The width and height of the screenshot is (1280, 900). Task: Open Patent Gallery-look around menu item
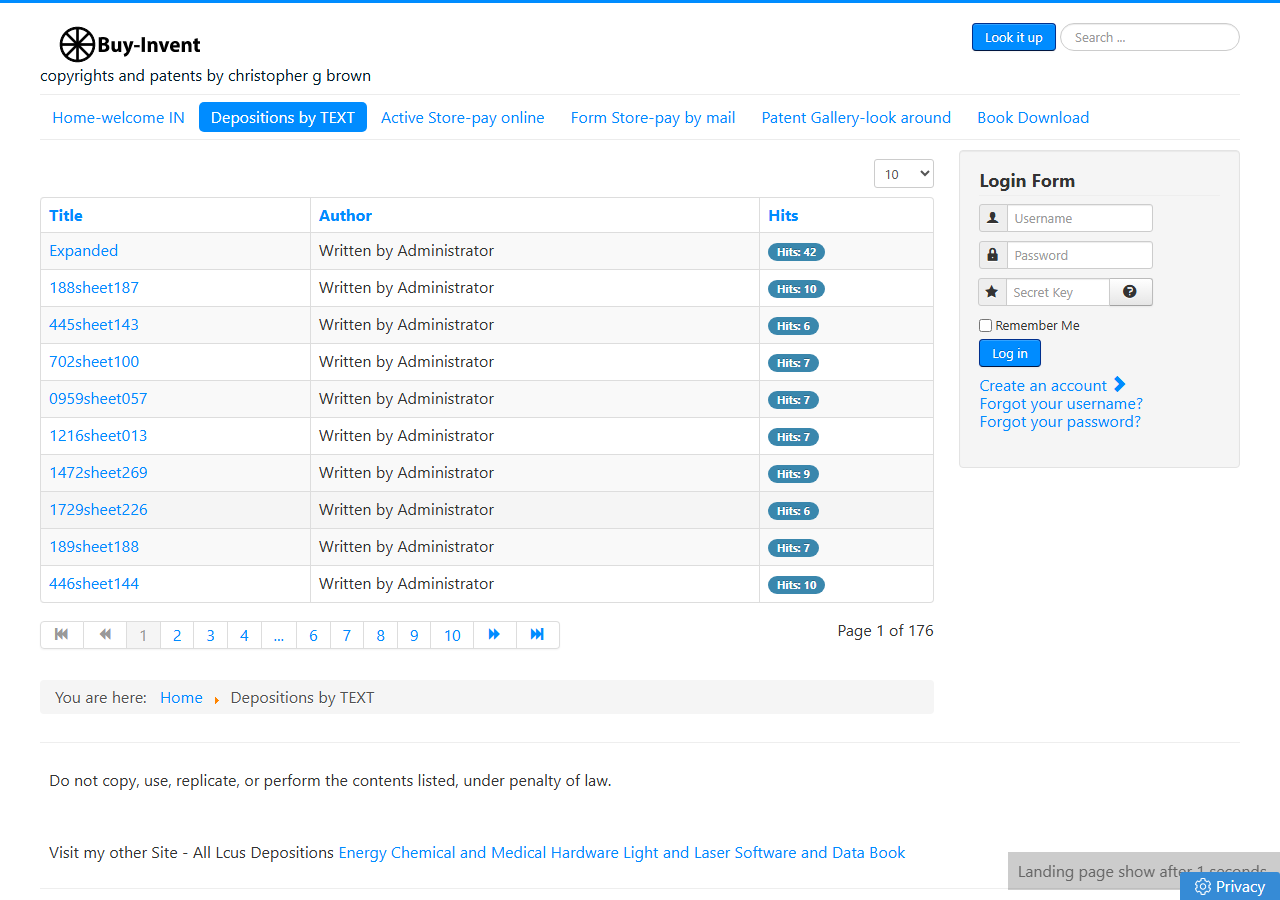click(856, 117)
